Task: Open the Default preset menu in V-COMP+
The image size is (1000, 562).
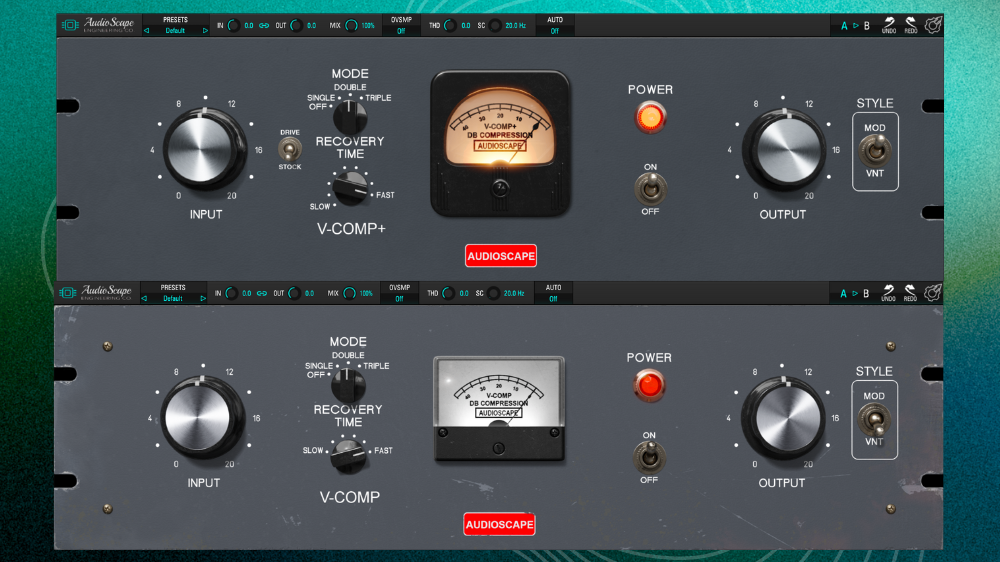Action: 175,31
